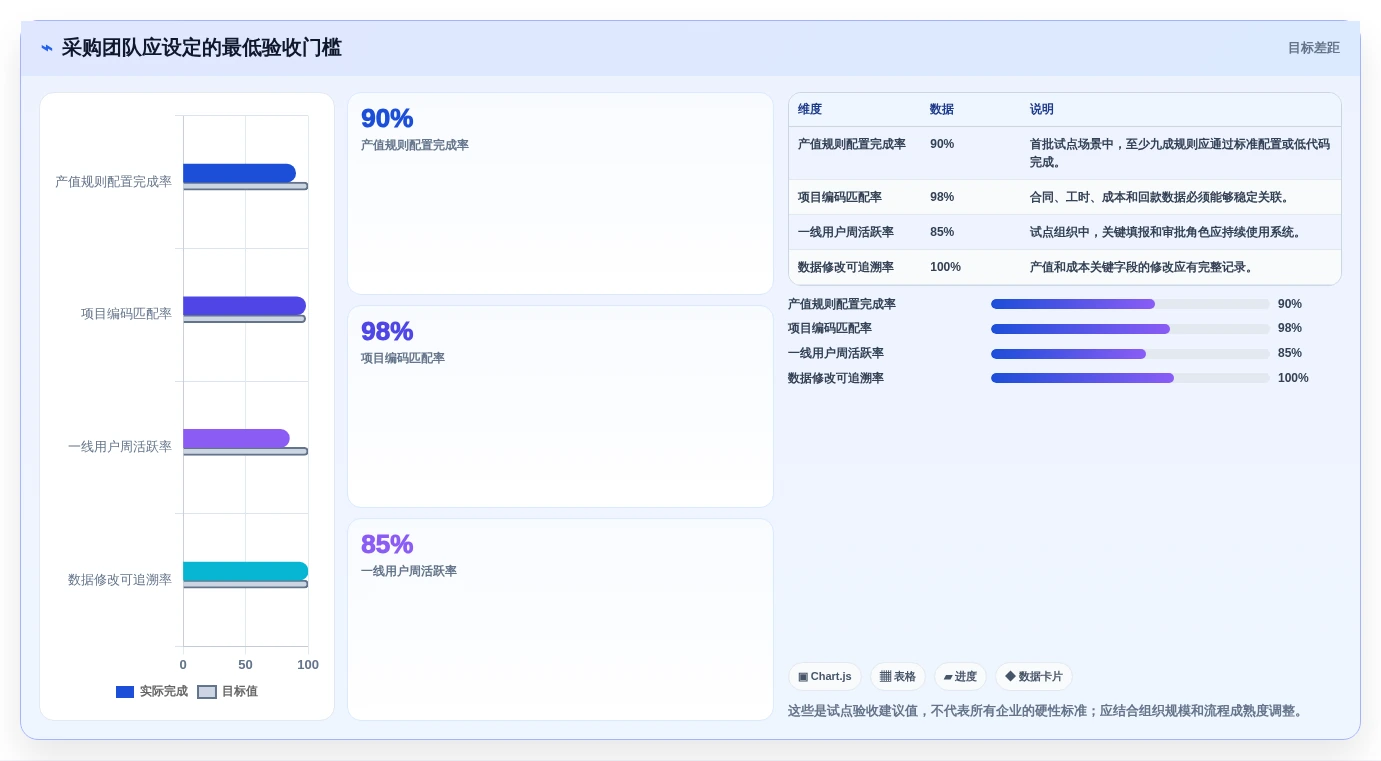Click the 项目编码匹配率 progress bar

(x=1130, y=329)
